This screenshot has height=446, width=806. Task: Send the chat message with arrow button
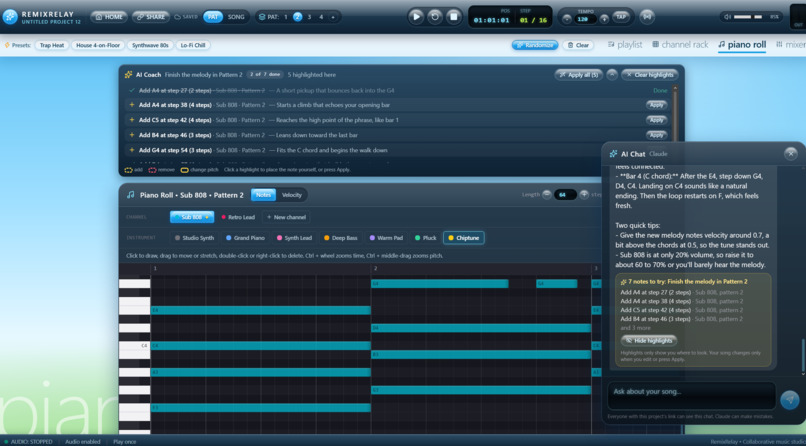(790, 399)
